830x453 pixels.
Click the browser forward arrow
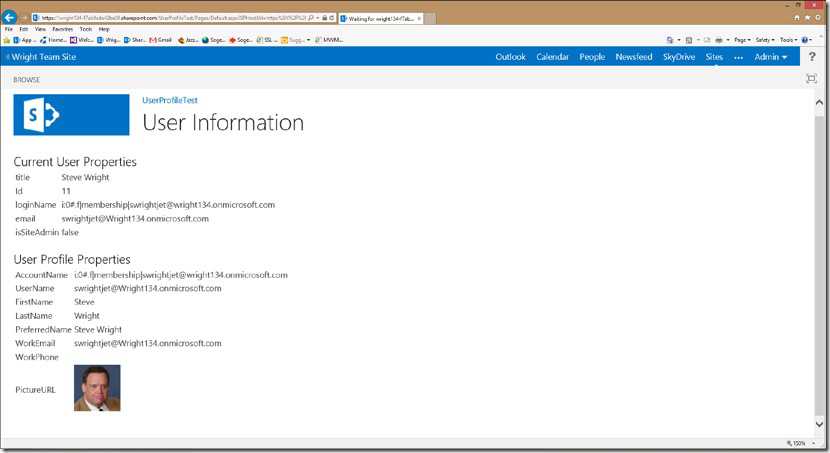coord(24,17)
